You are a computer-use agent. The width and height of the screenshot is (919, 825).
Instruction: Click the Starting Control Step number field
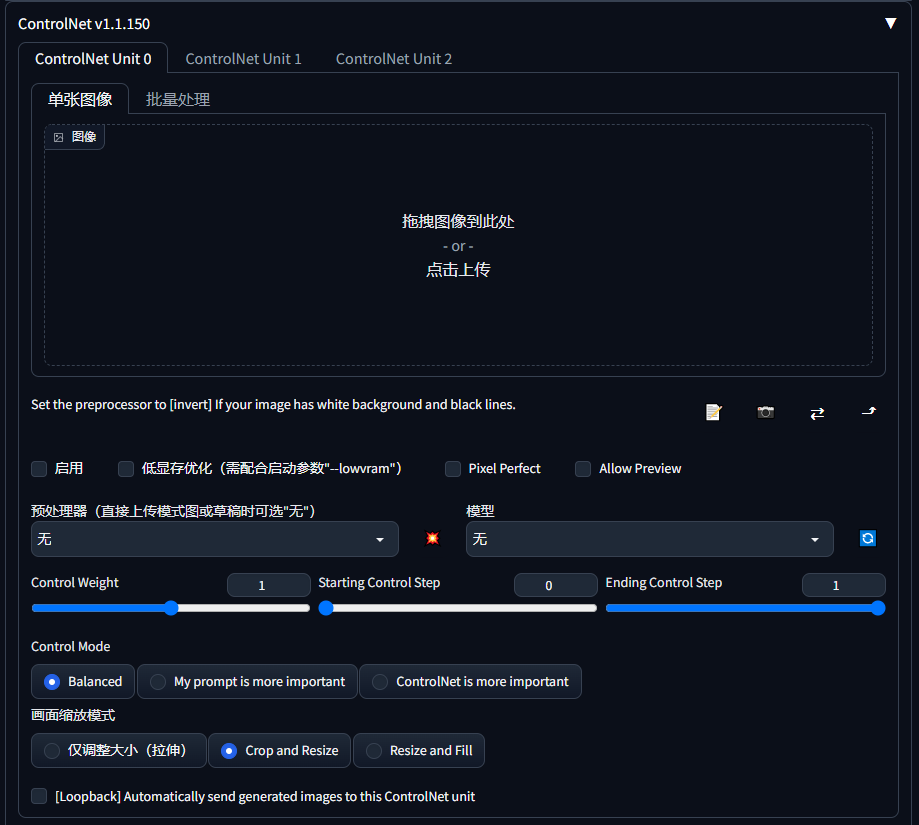click(556, 585)
